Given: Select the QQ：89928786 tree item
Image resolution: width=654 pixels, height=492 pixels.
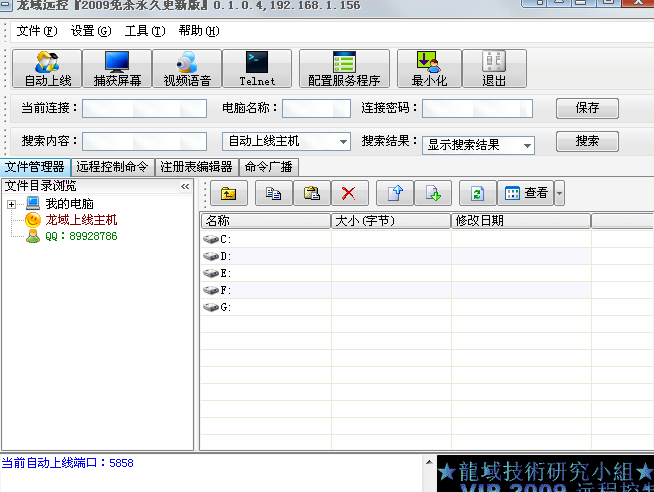Looking at the screenshot, I should [81, 236].
